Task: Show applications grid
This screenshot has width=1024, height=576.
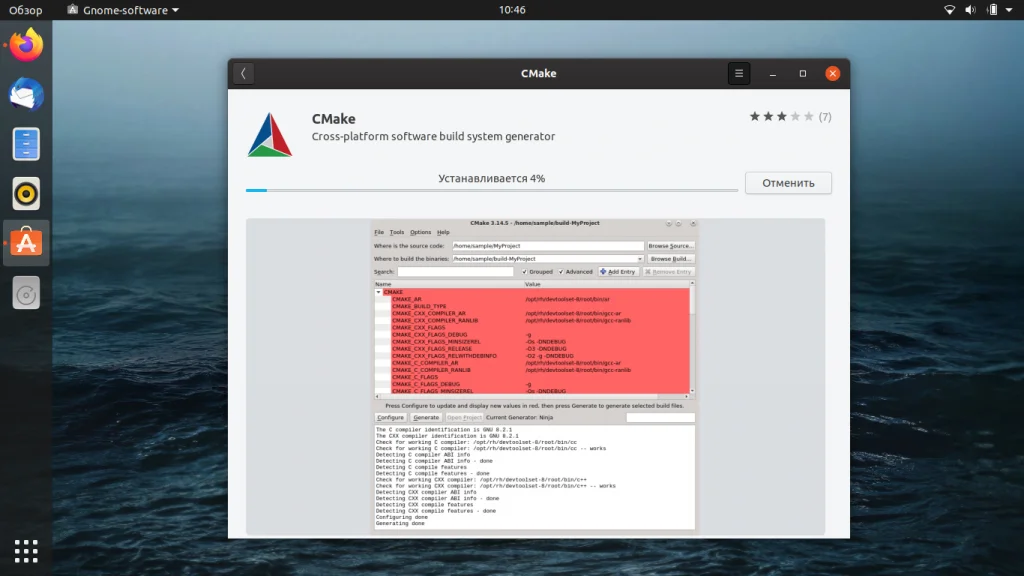Action: 26,551
